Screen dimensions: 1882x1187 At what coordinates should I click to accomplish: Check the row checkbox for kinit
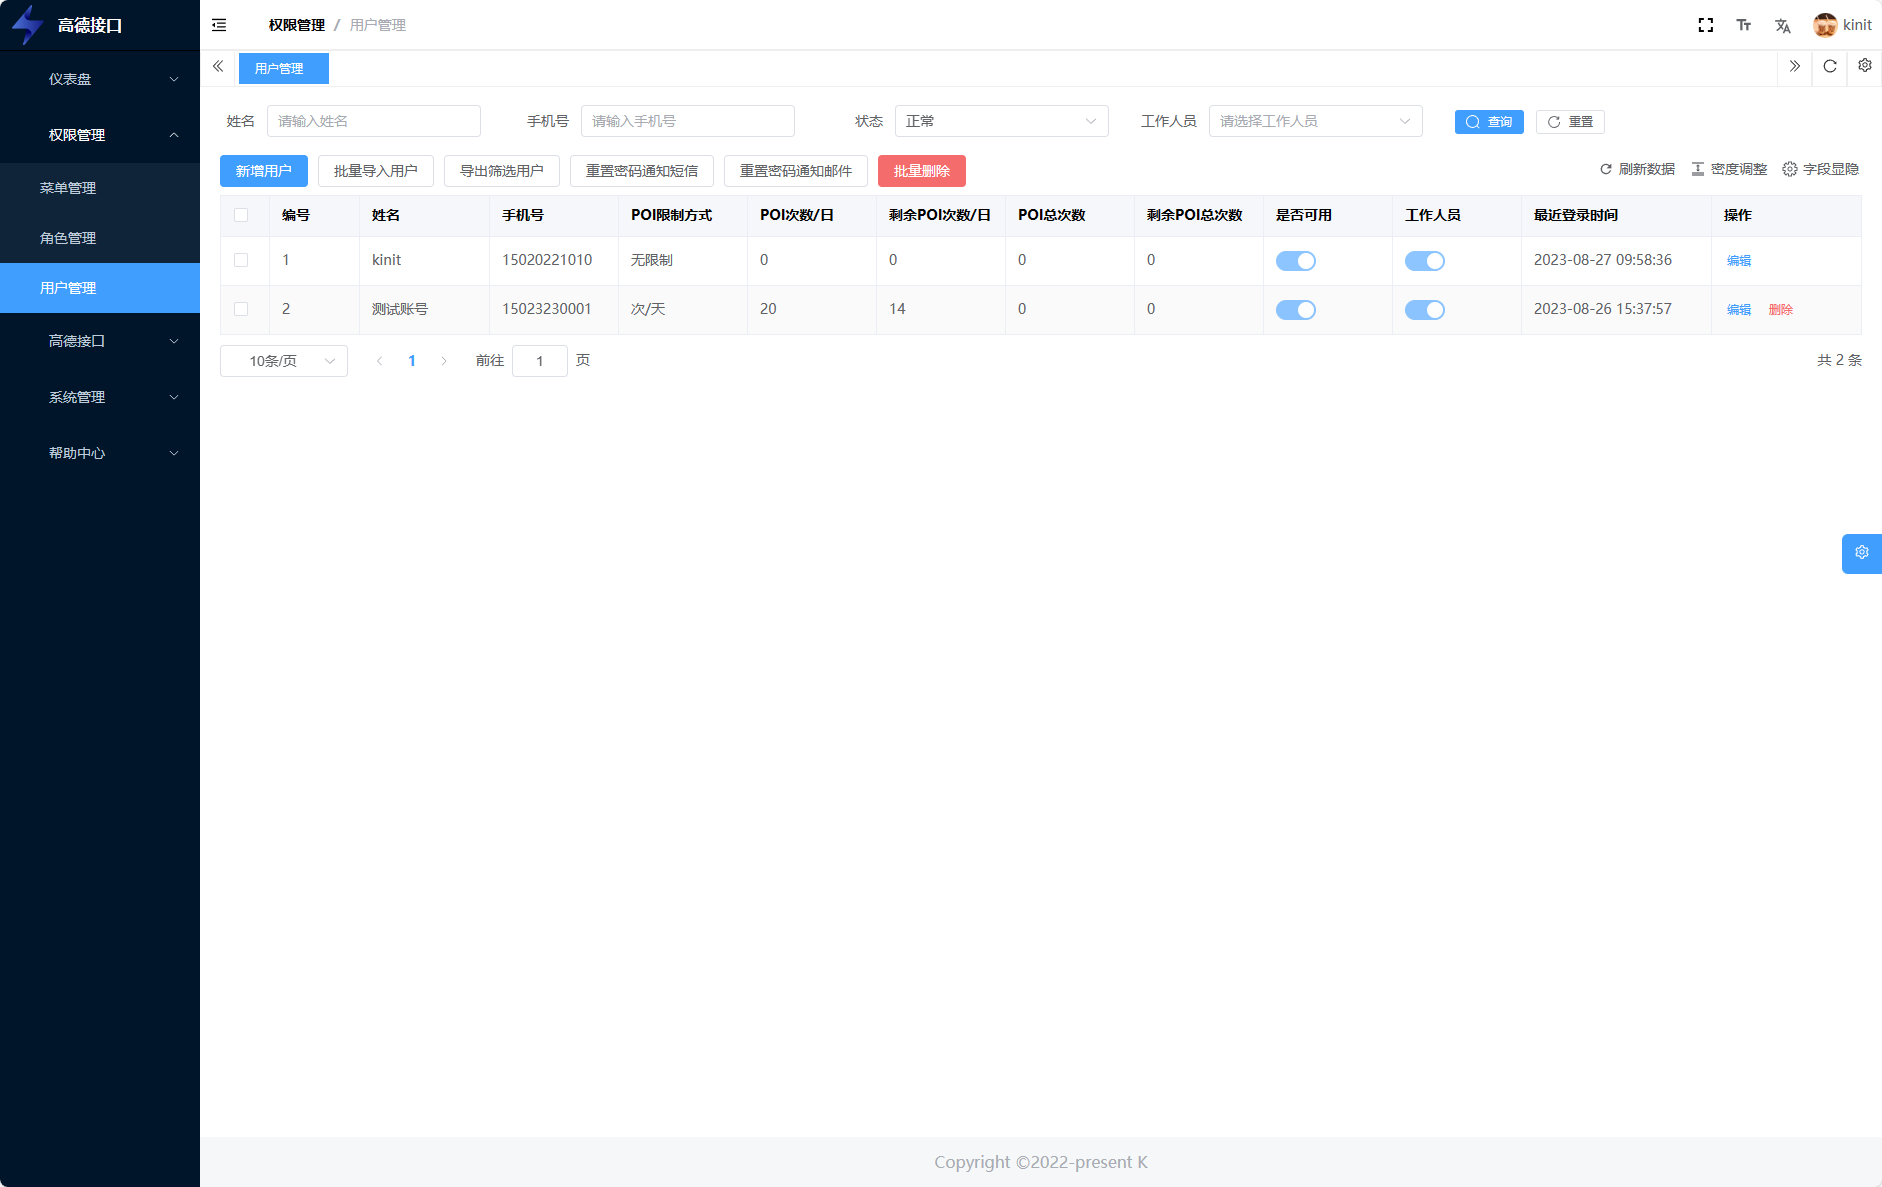pos(241,260)
